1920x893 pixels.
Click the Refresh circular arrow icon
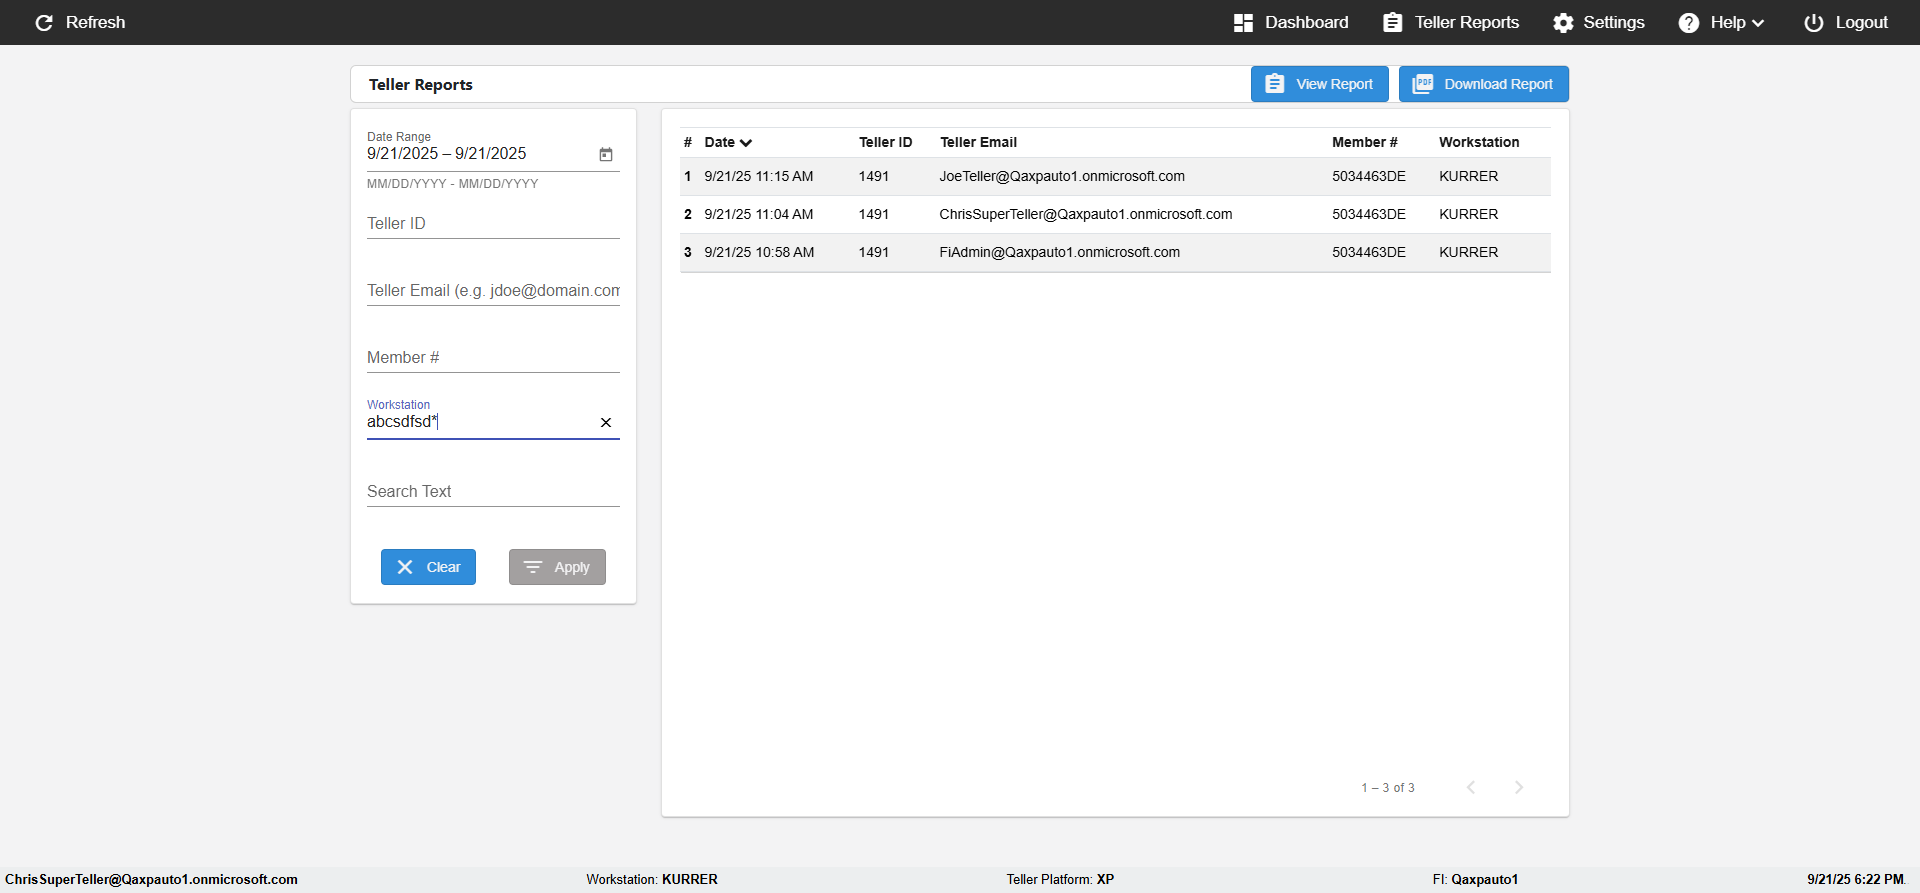click(x=44, y=22)
